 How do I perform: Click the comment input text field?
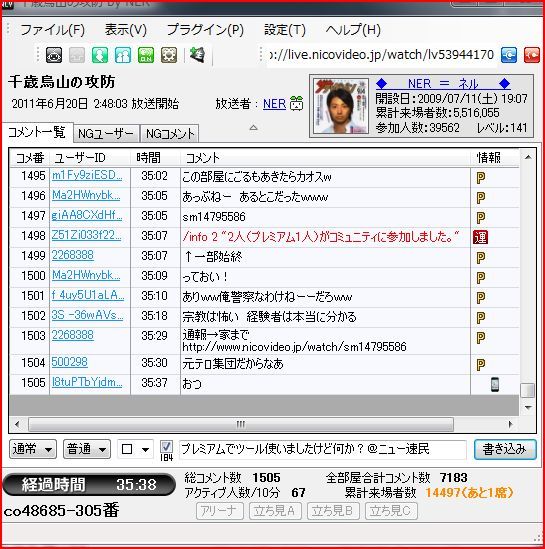pos(323,449)
